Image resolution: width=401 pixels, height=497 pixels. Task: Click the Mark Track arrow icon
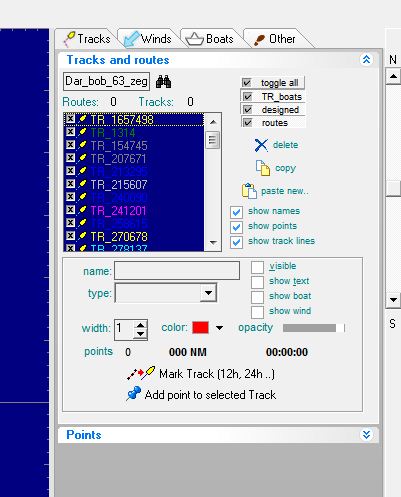pyautogui.click(x=141, y=373)
